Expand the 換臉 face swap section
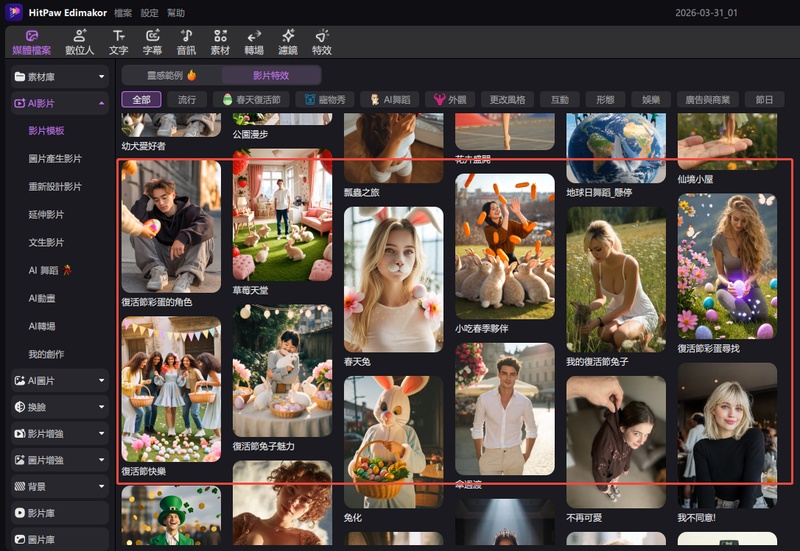This screenshot has height=551, width=800. click(60, 407)
